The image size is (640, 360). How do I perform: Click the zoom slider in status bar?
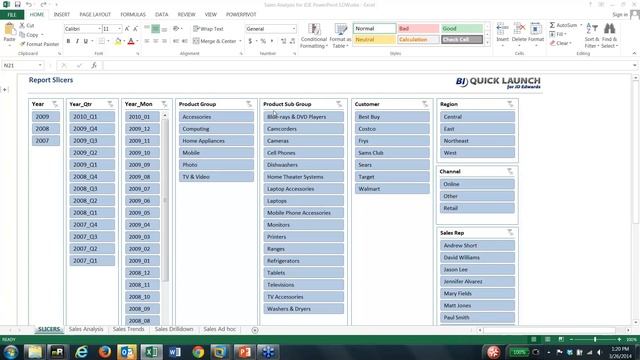[x=595, y=340]
